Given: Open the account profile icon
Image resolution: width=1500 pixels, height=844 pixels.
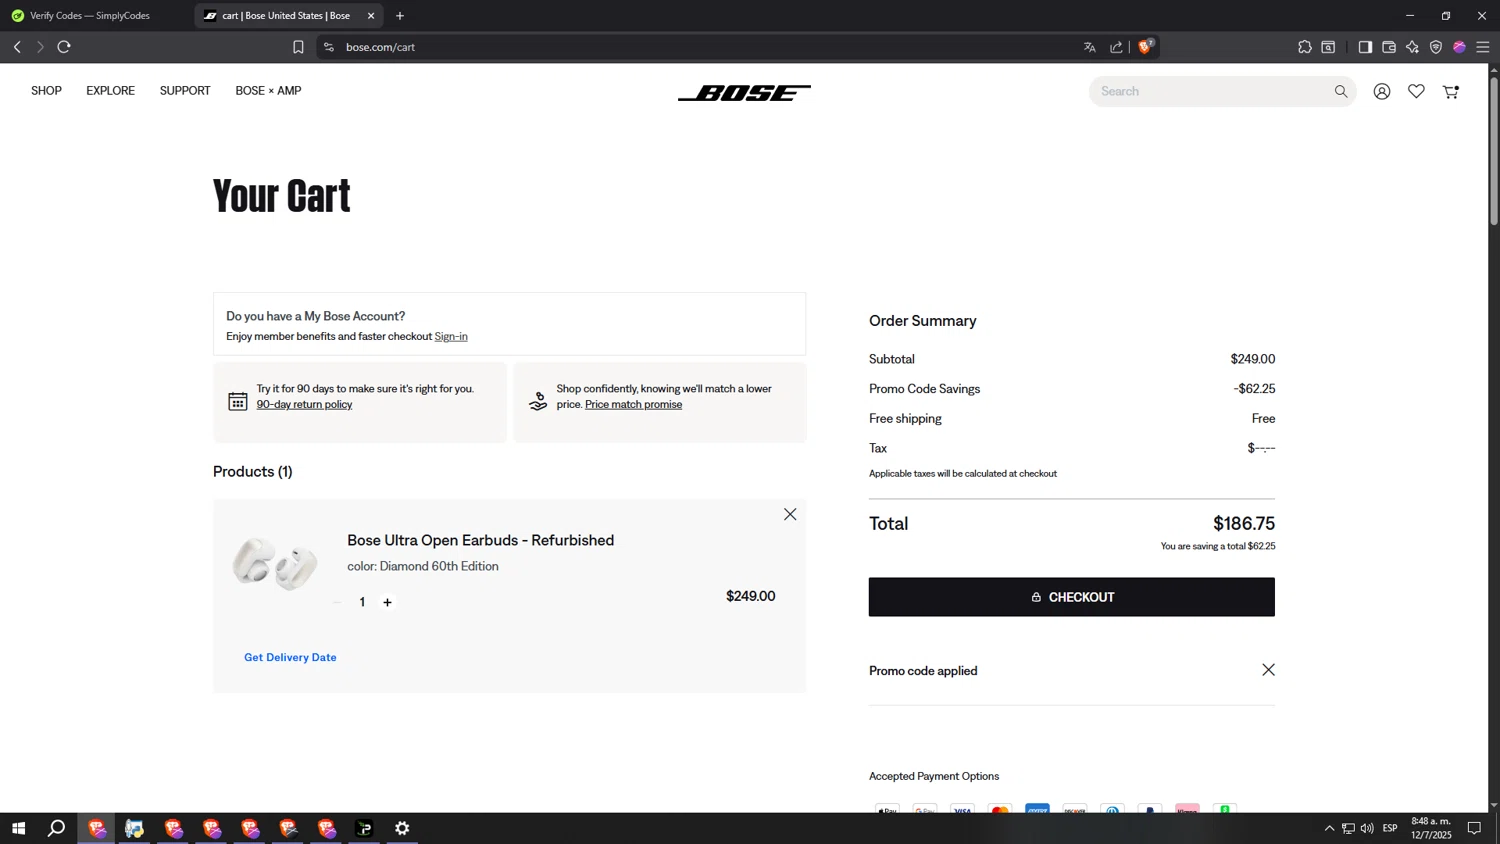Looking at the screenshot, I should pyautogui.click(x=1381, y=91).
